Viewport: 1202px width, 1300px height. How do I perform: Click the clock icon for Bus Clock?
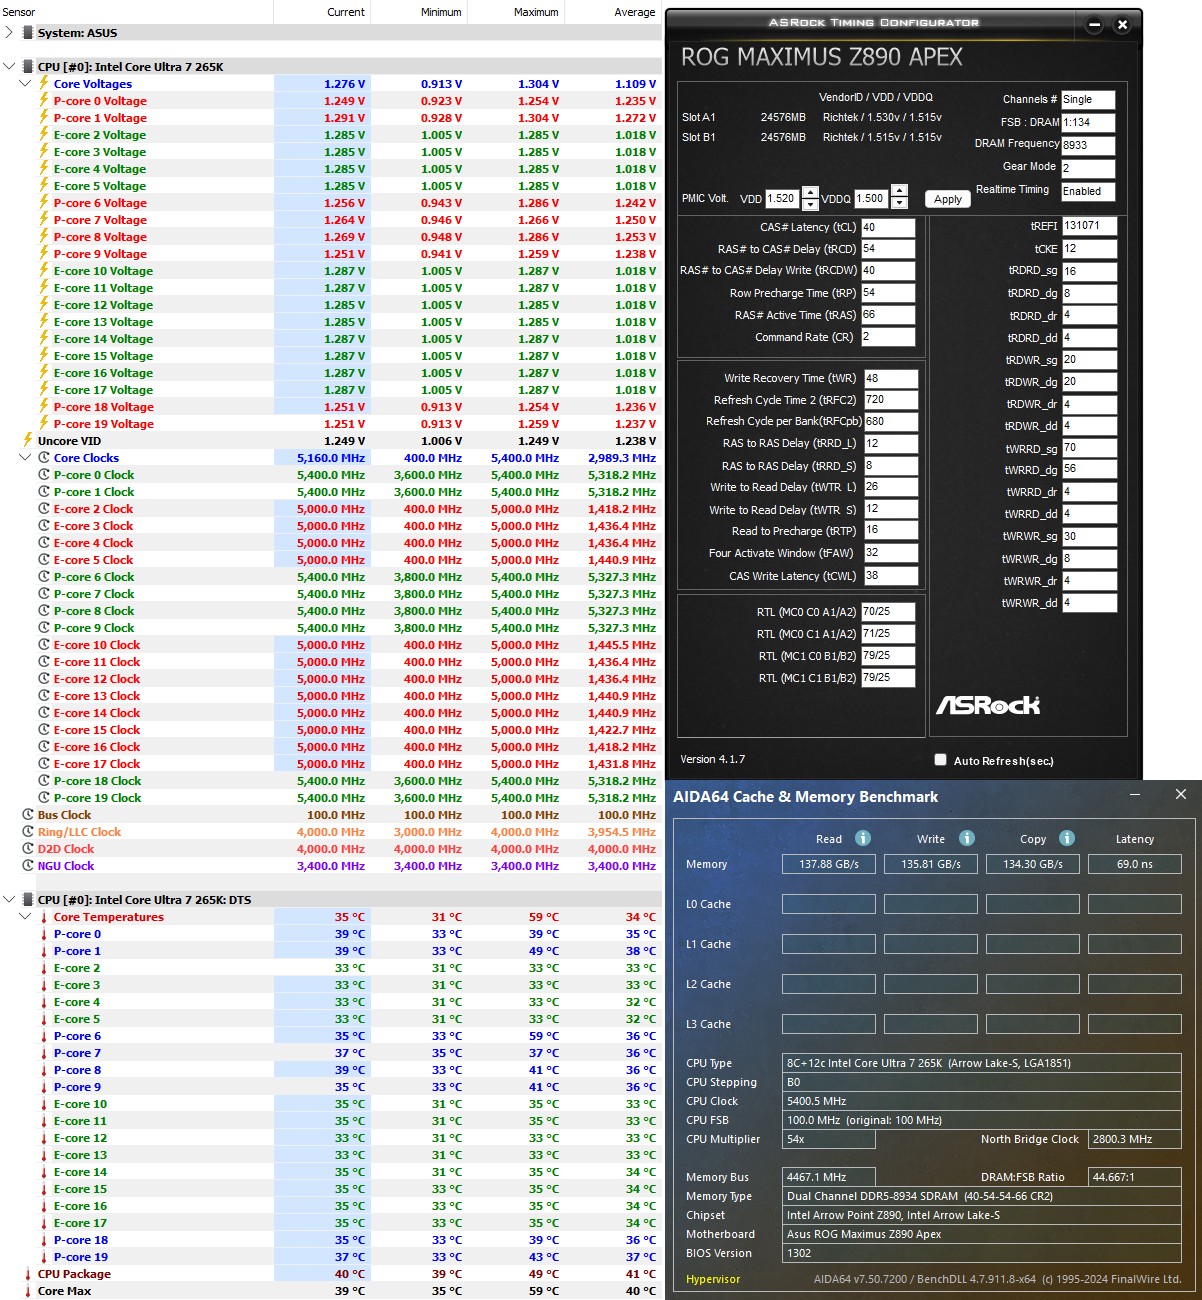tap(28, 815)
